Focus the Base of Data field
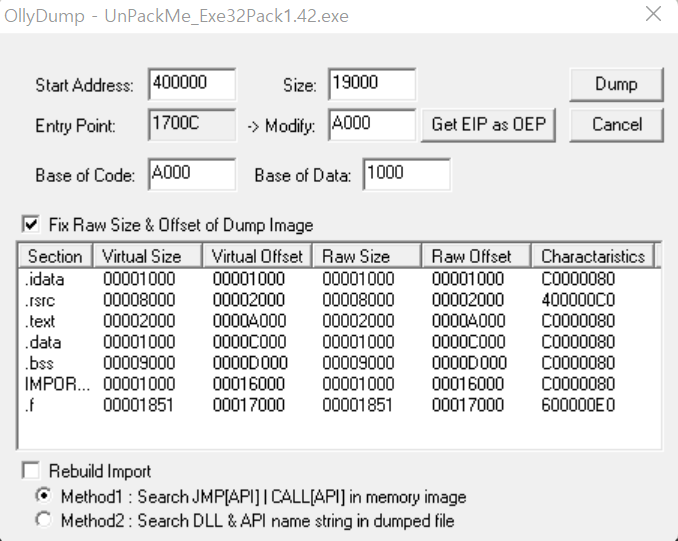Image resolution: width=678 pixels, height=541 pixels. tap(406, 174)
